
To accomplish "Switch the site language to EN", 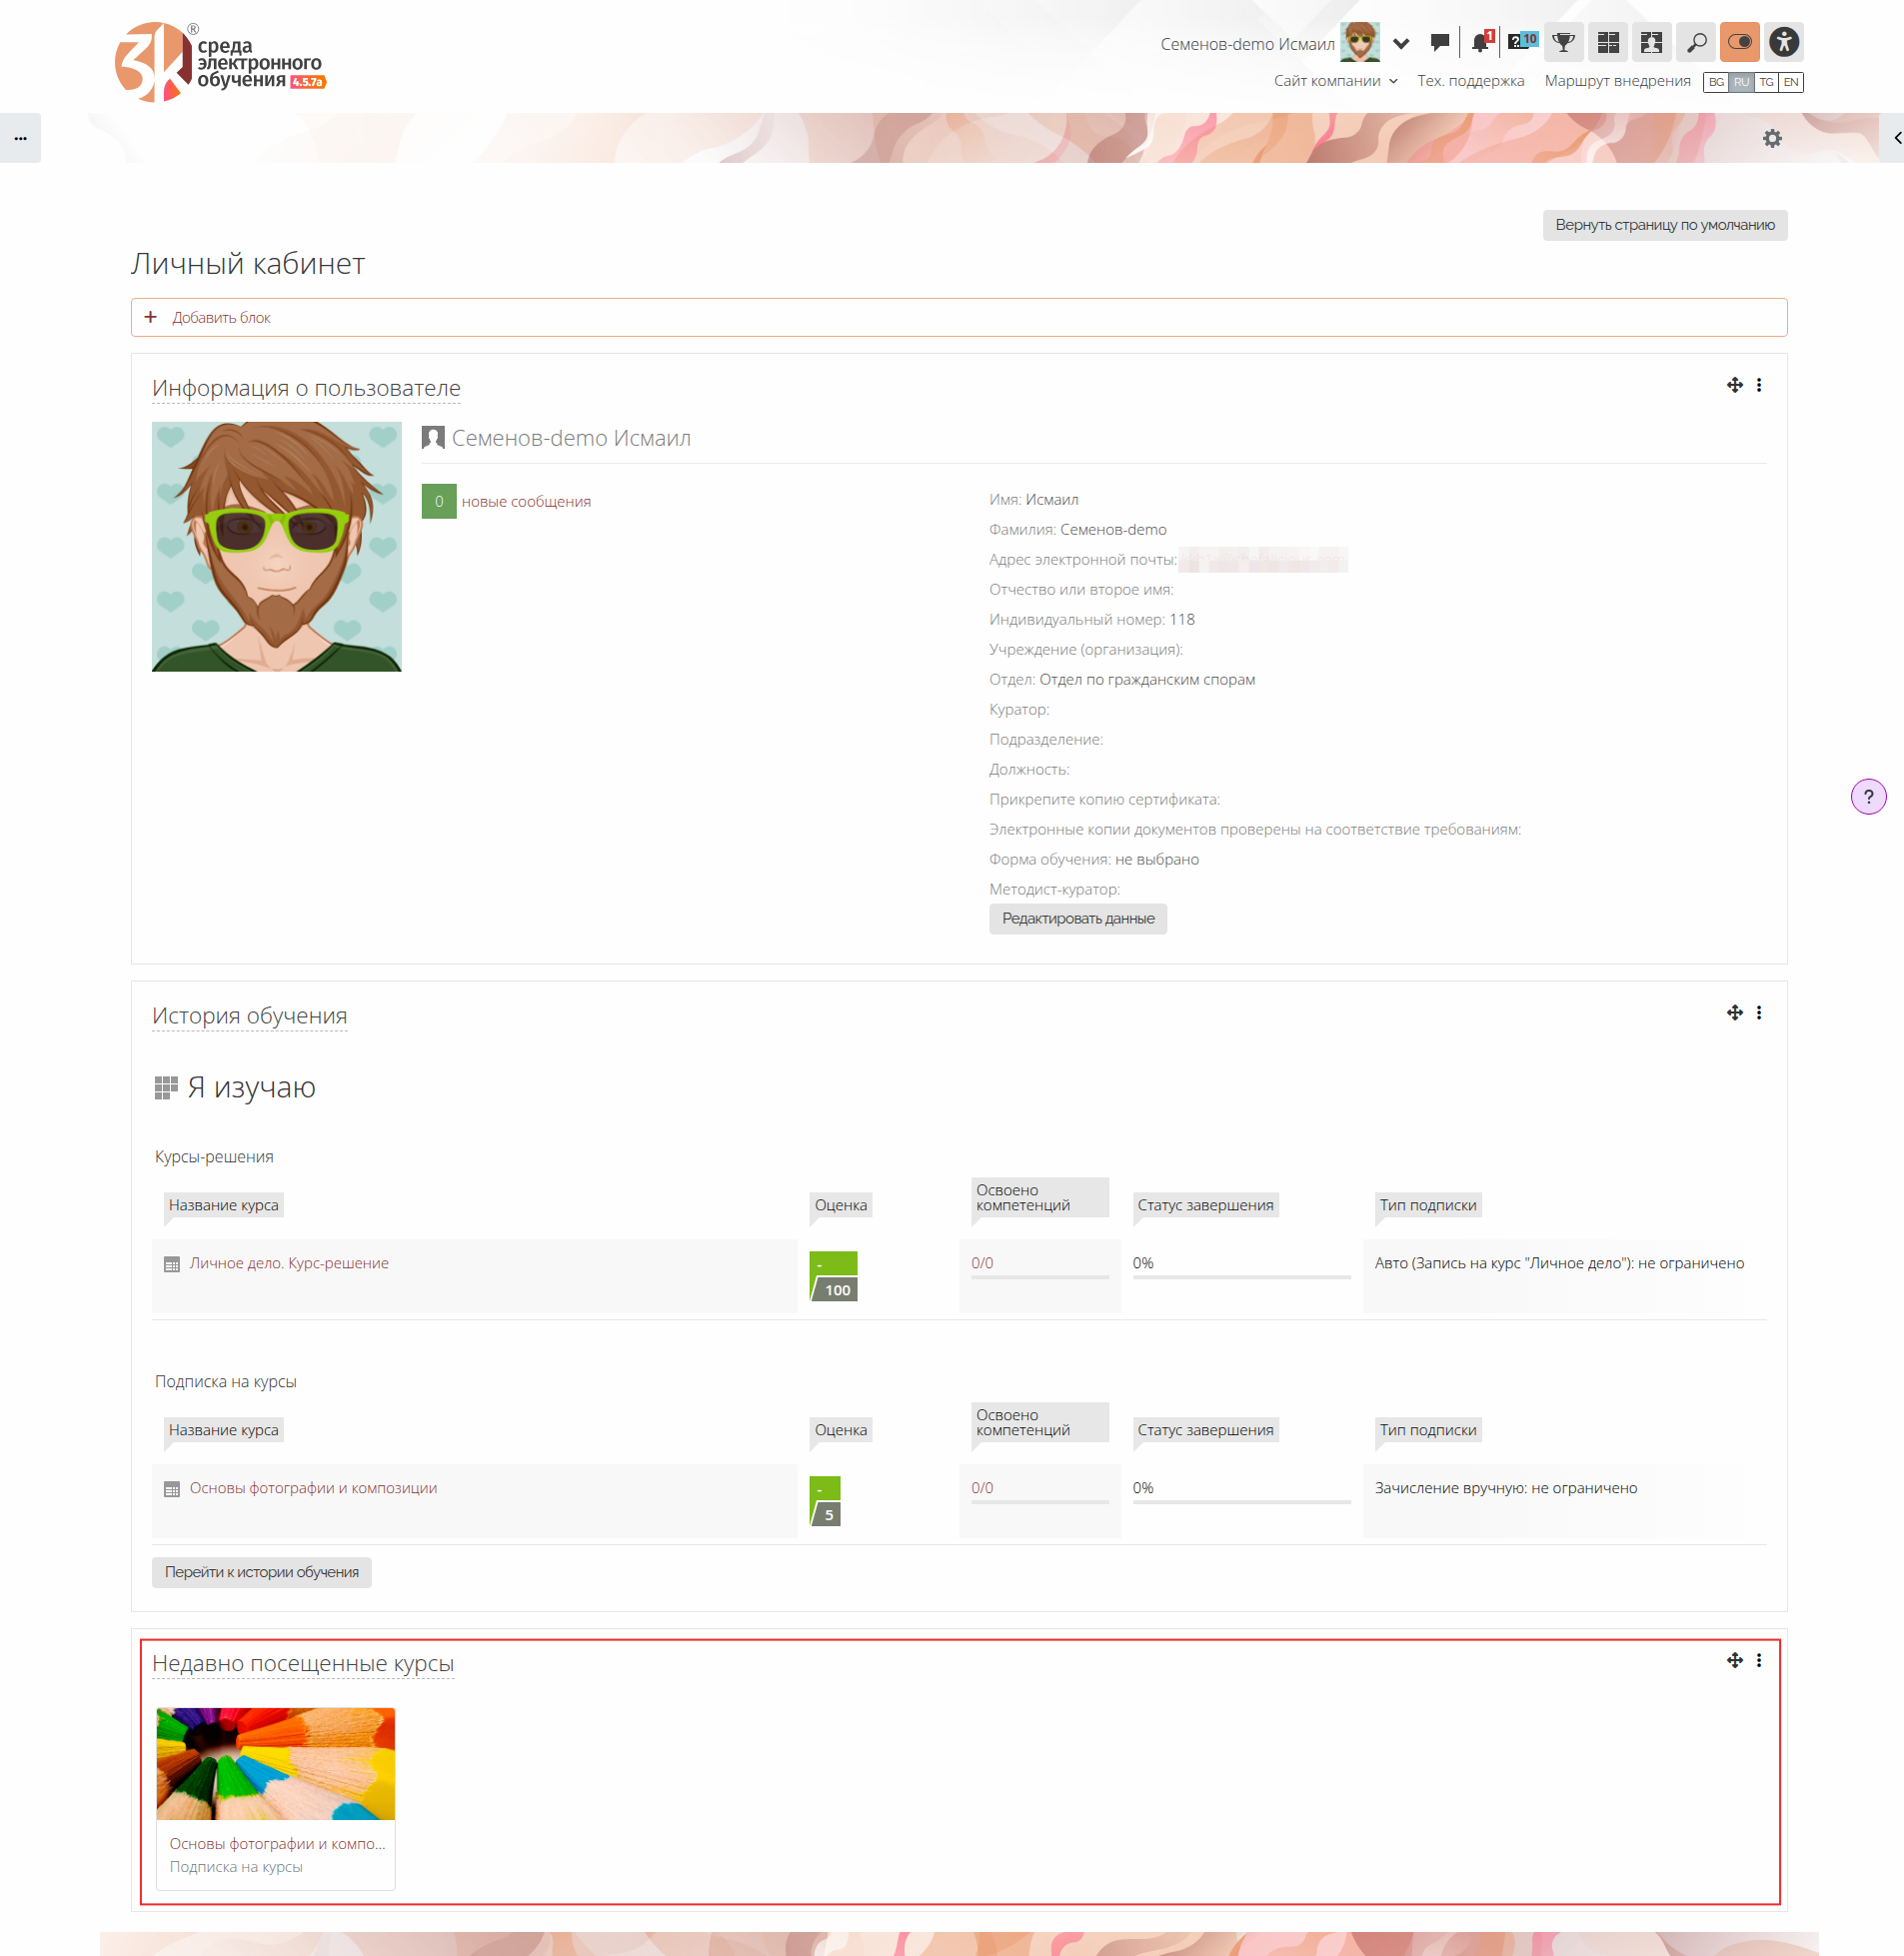I will (x=1790, y=82).
